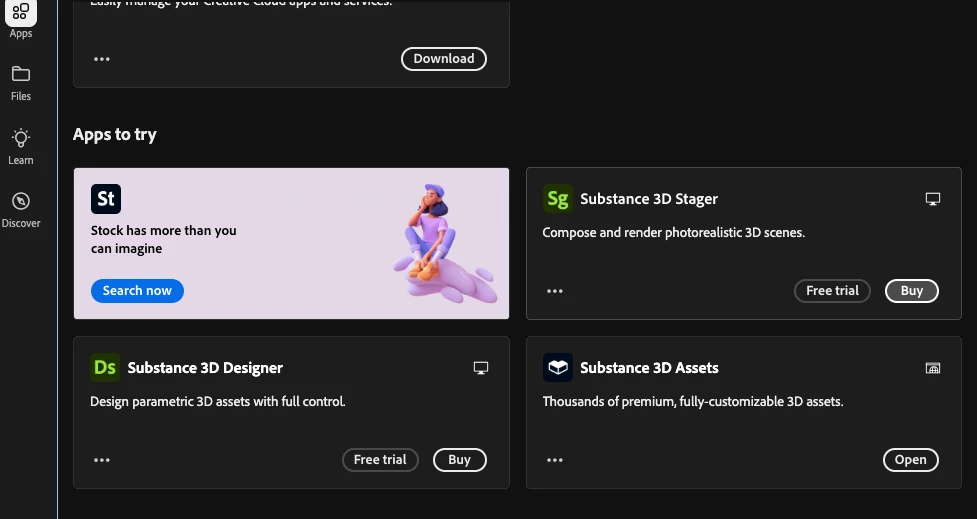The height and width of the screenshot is (519, 977).
Task: Start Free trial of Substance 3D Stager
Action: coord(832,291)
